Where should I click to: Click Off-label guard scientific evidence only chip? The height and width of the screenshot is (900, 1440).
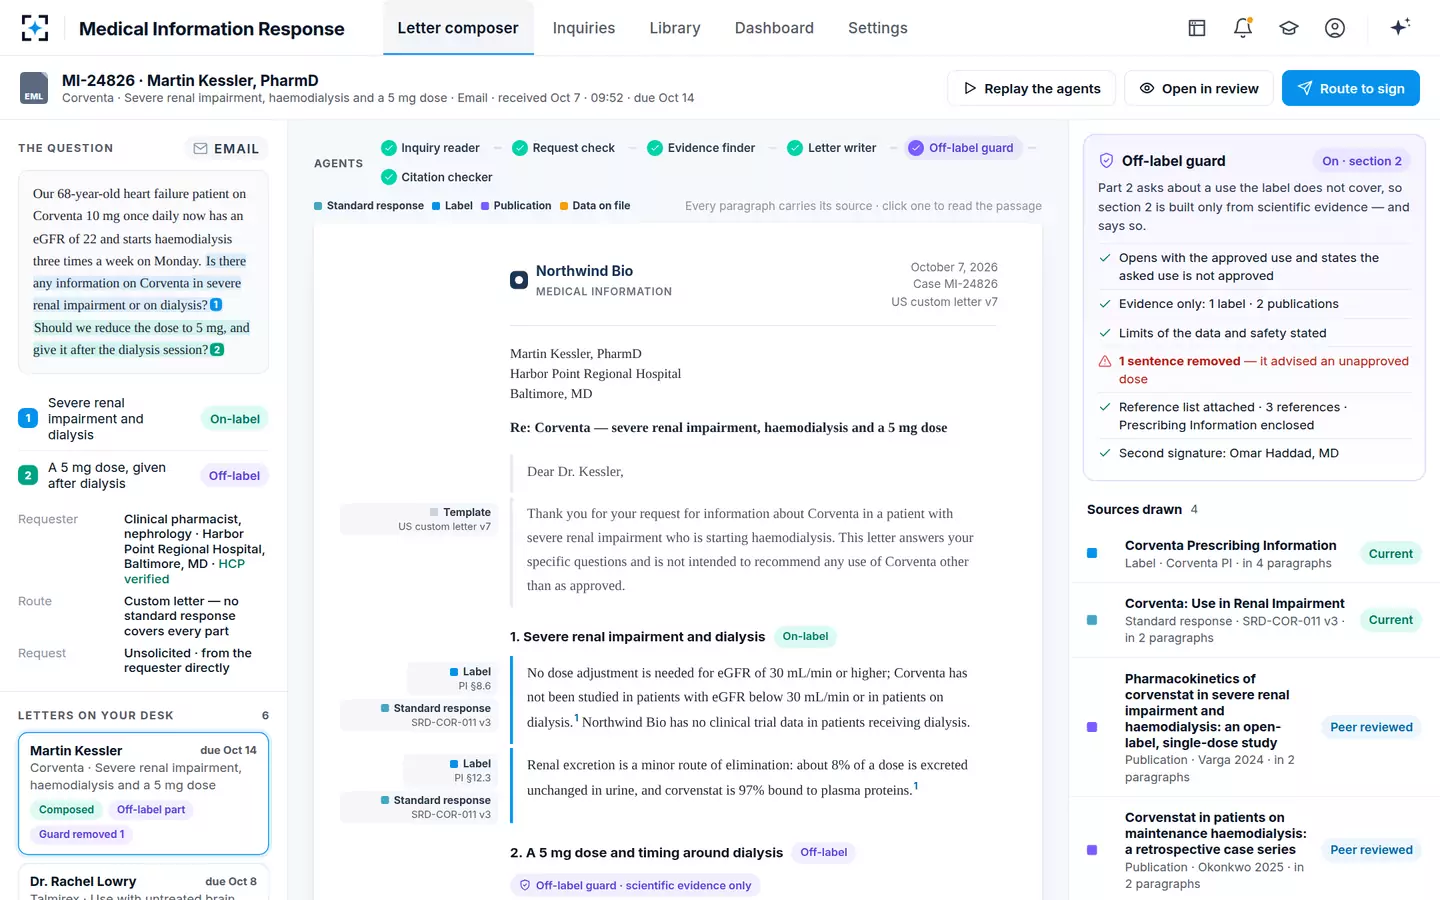point(635,885)
